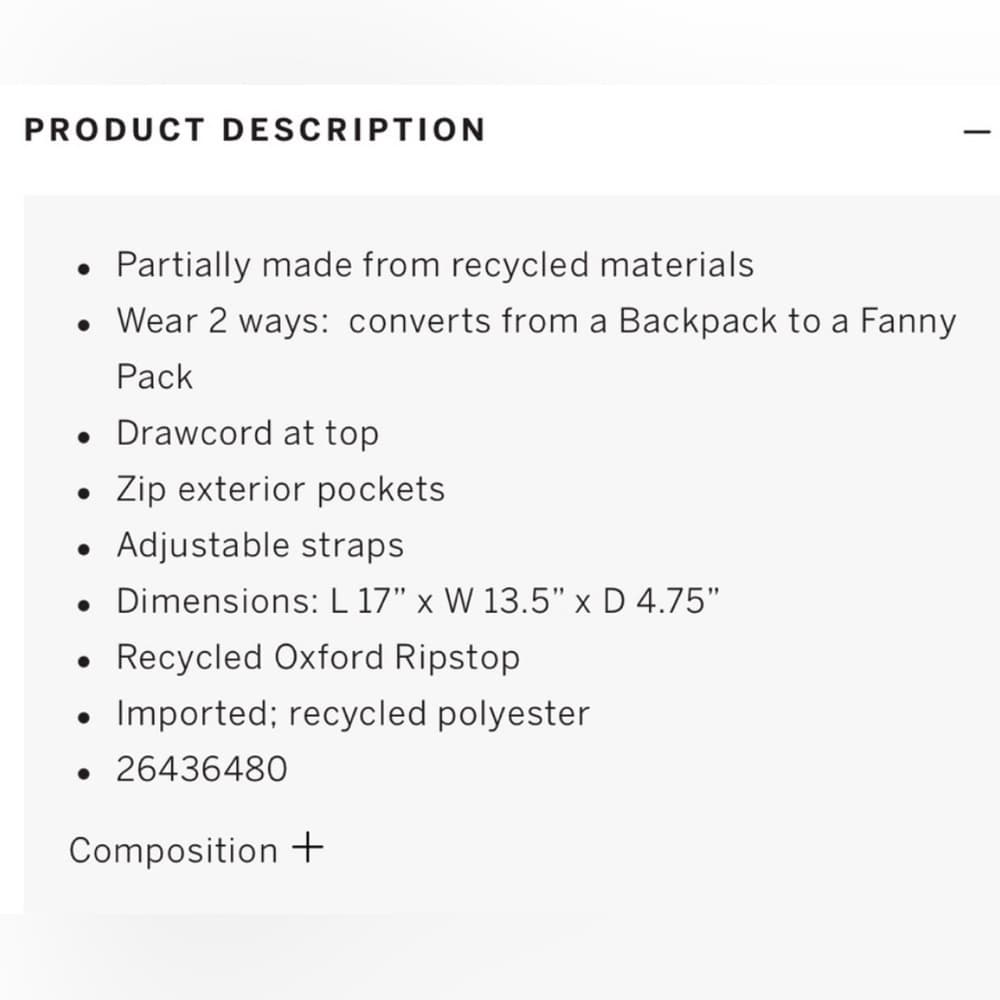Select the Dimensions line text

click(418, 601)
